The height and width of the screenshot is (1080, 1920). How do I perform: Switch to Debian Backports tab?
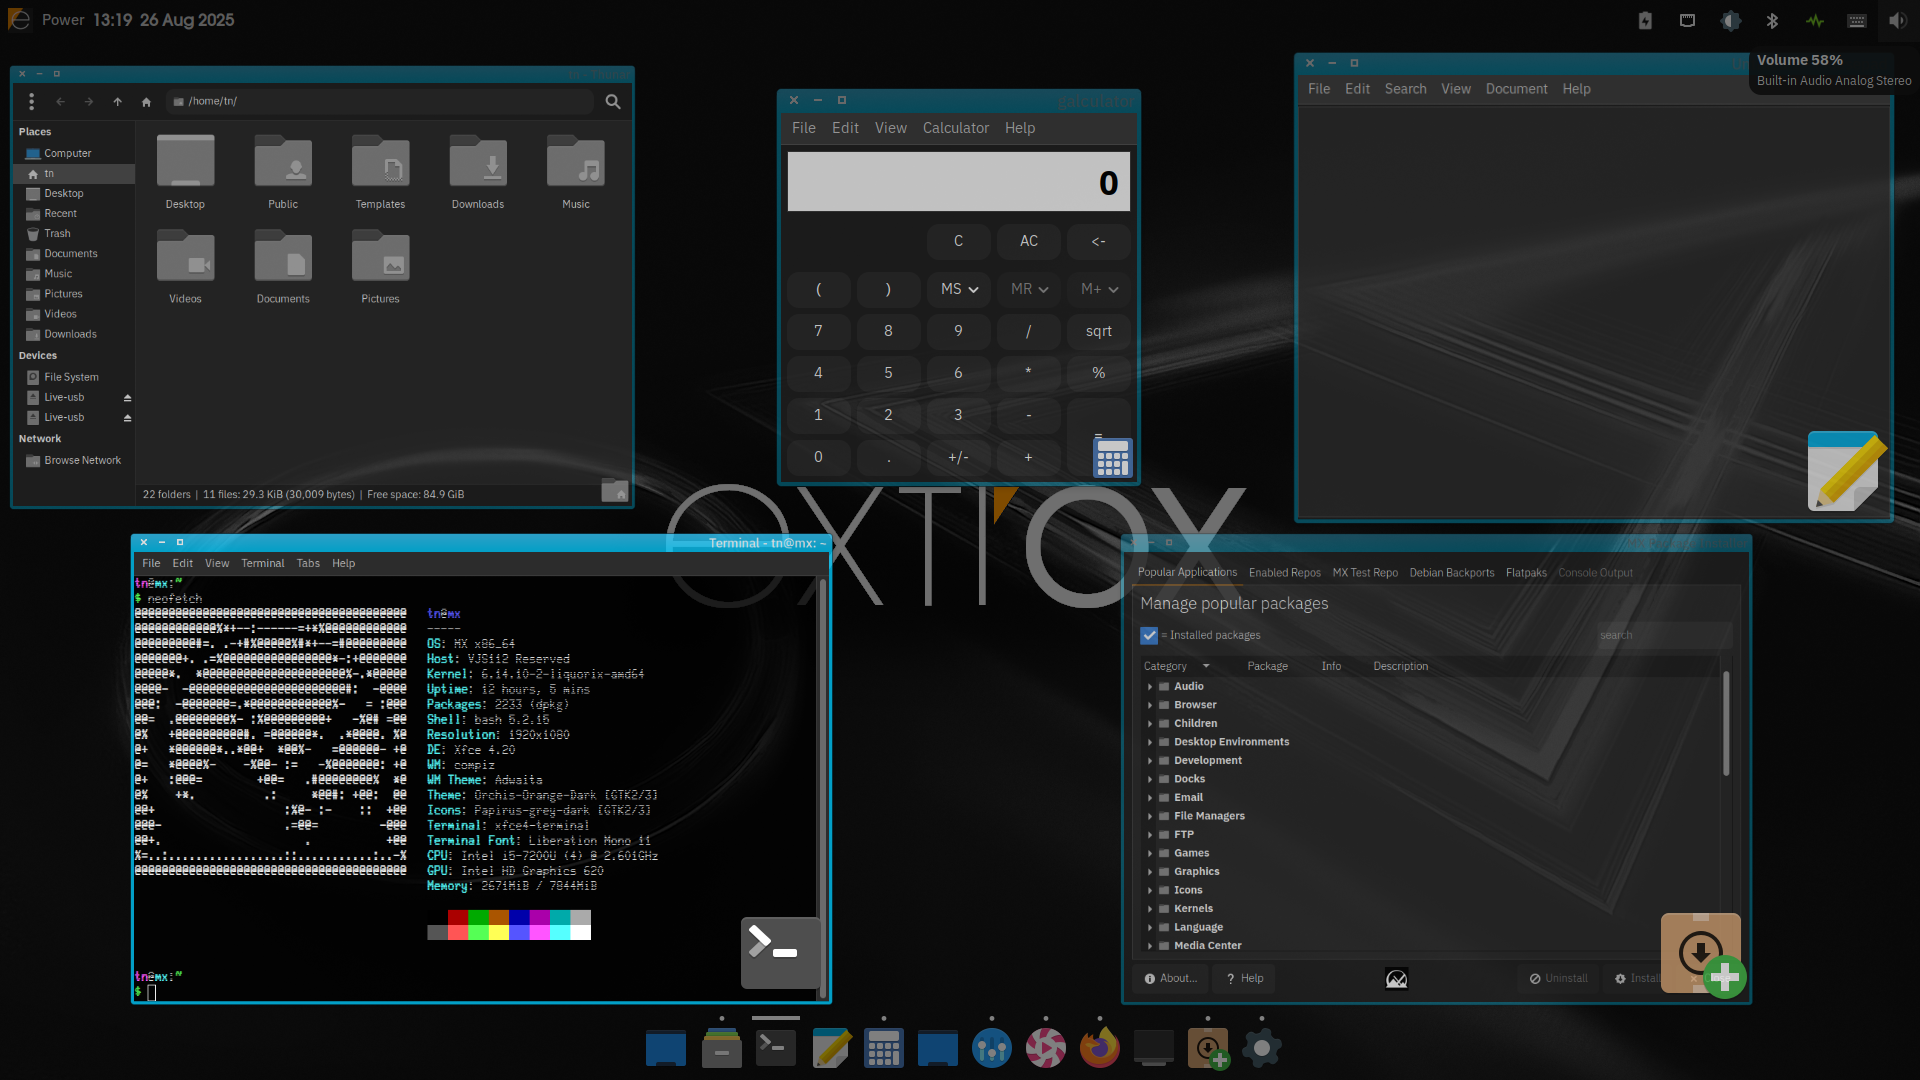1451,573
